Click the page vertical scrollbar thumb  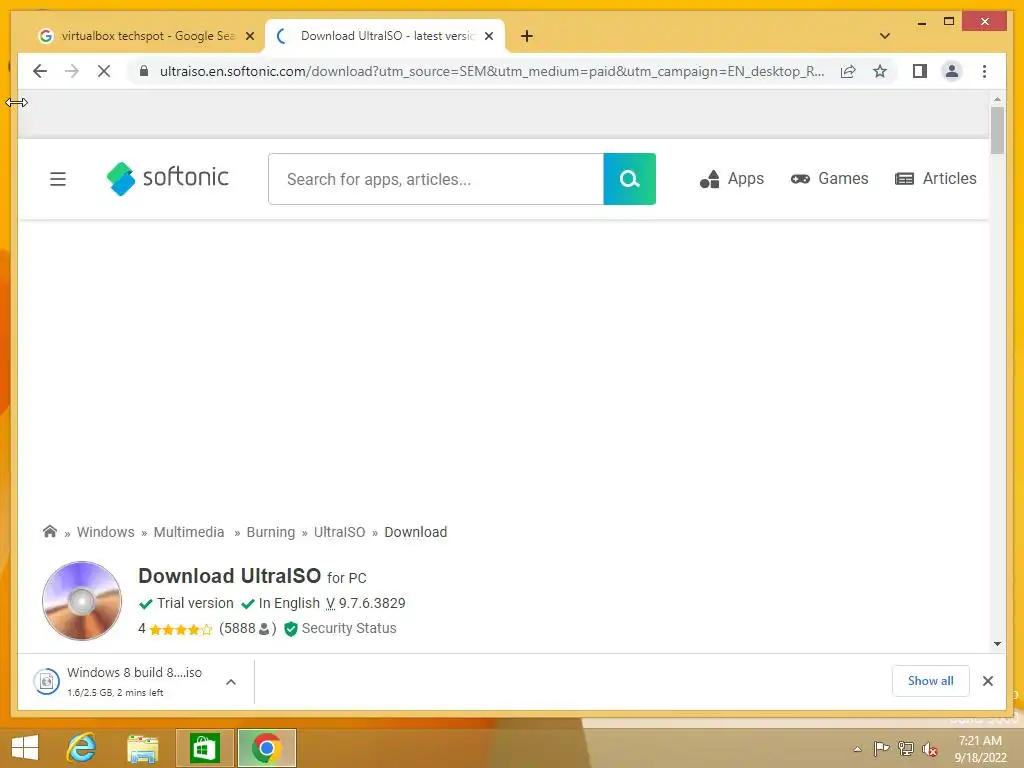997,131
